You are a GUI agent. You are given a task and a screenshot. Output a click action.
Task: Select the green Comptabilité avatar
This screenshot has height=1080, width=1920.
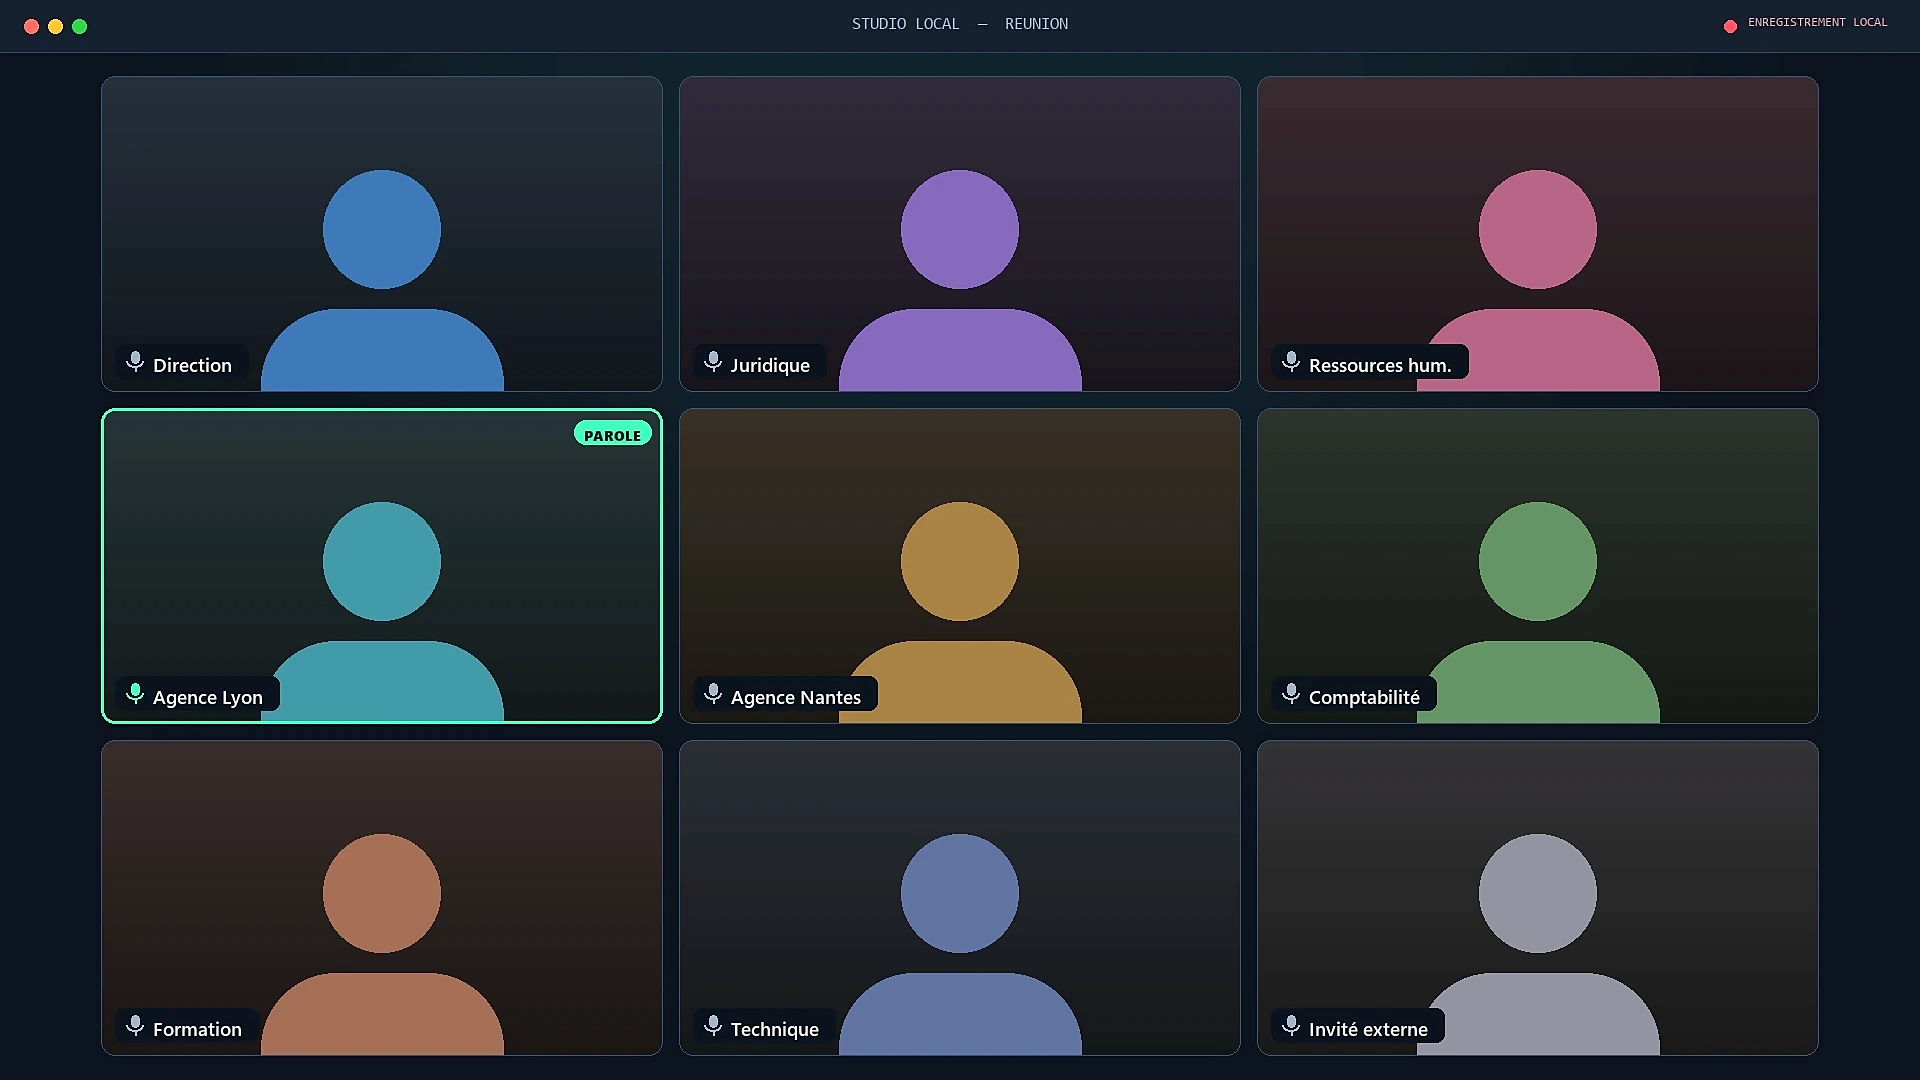1538,612
